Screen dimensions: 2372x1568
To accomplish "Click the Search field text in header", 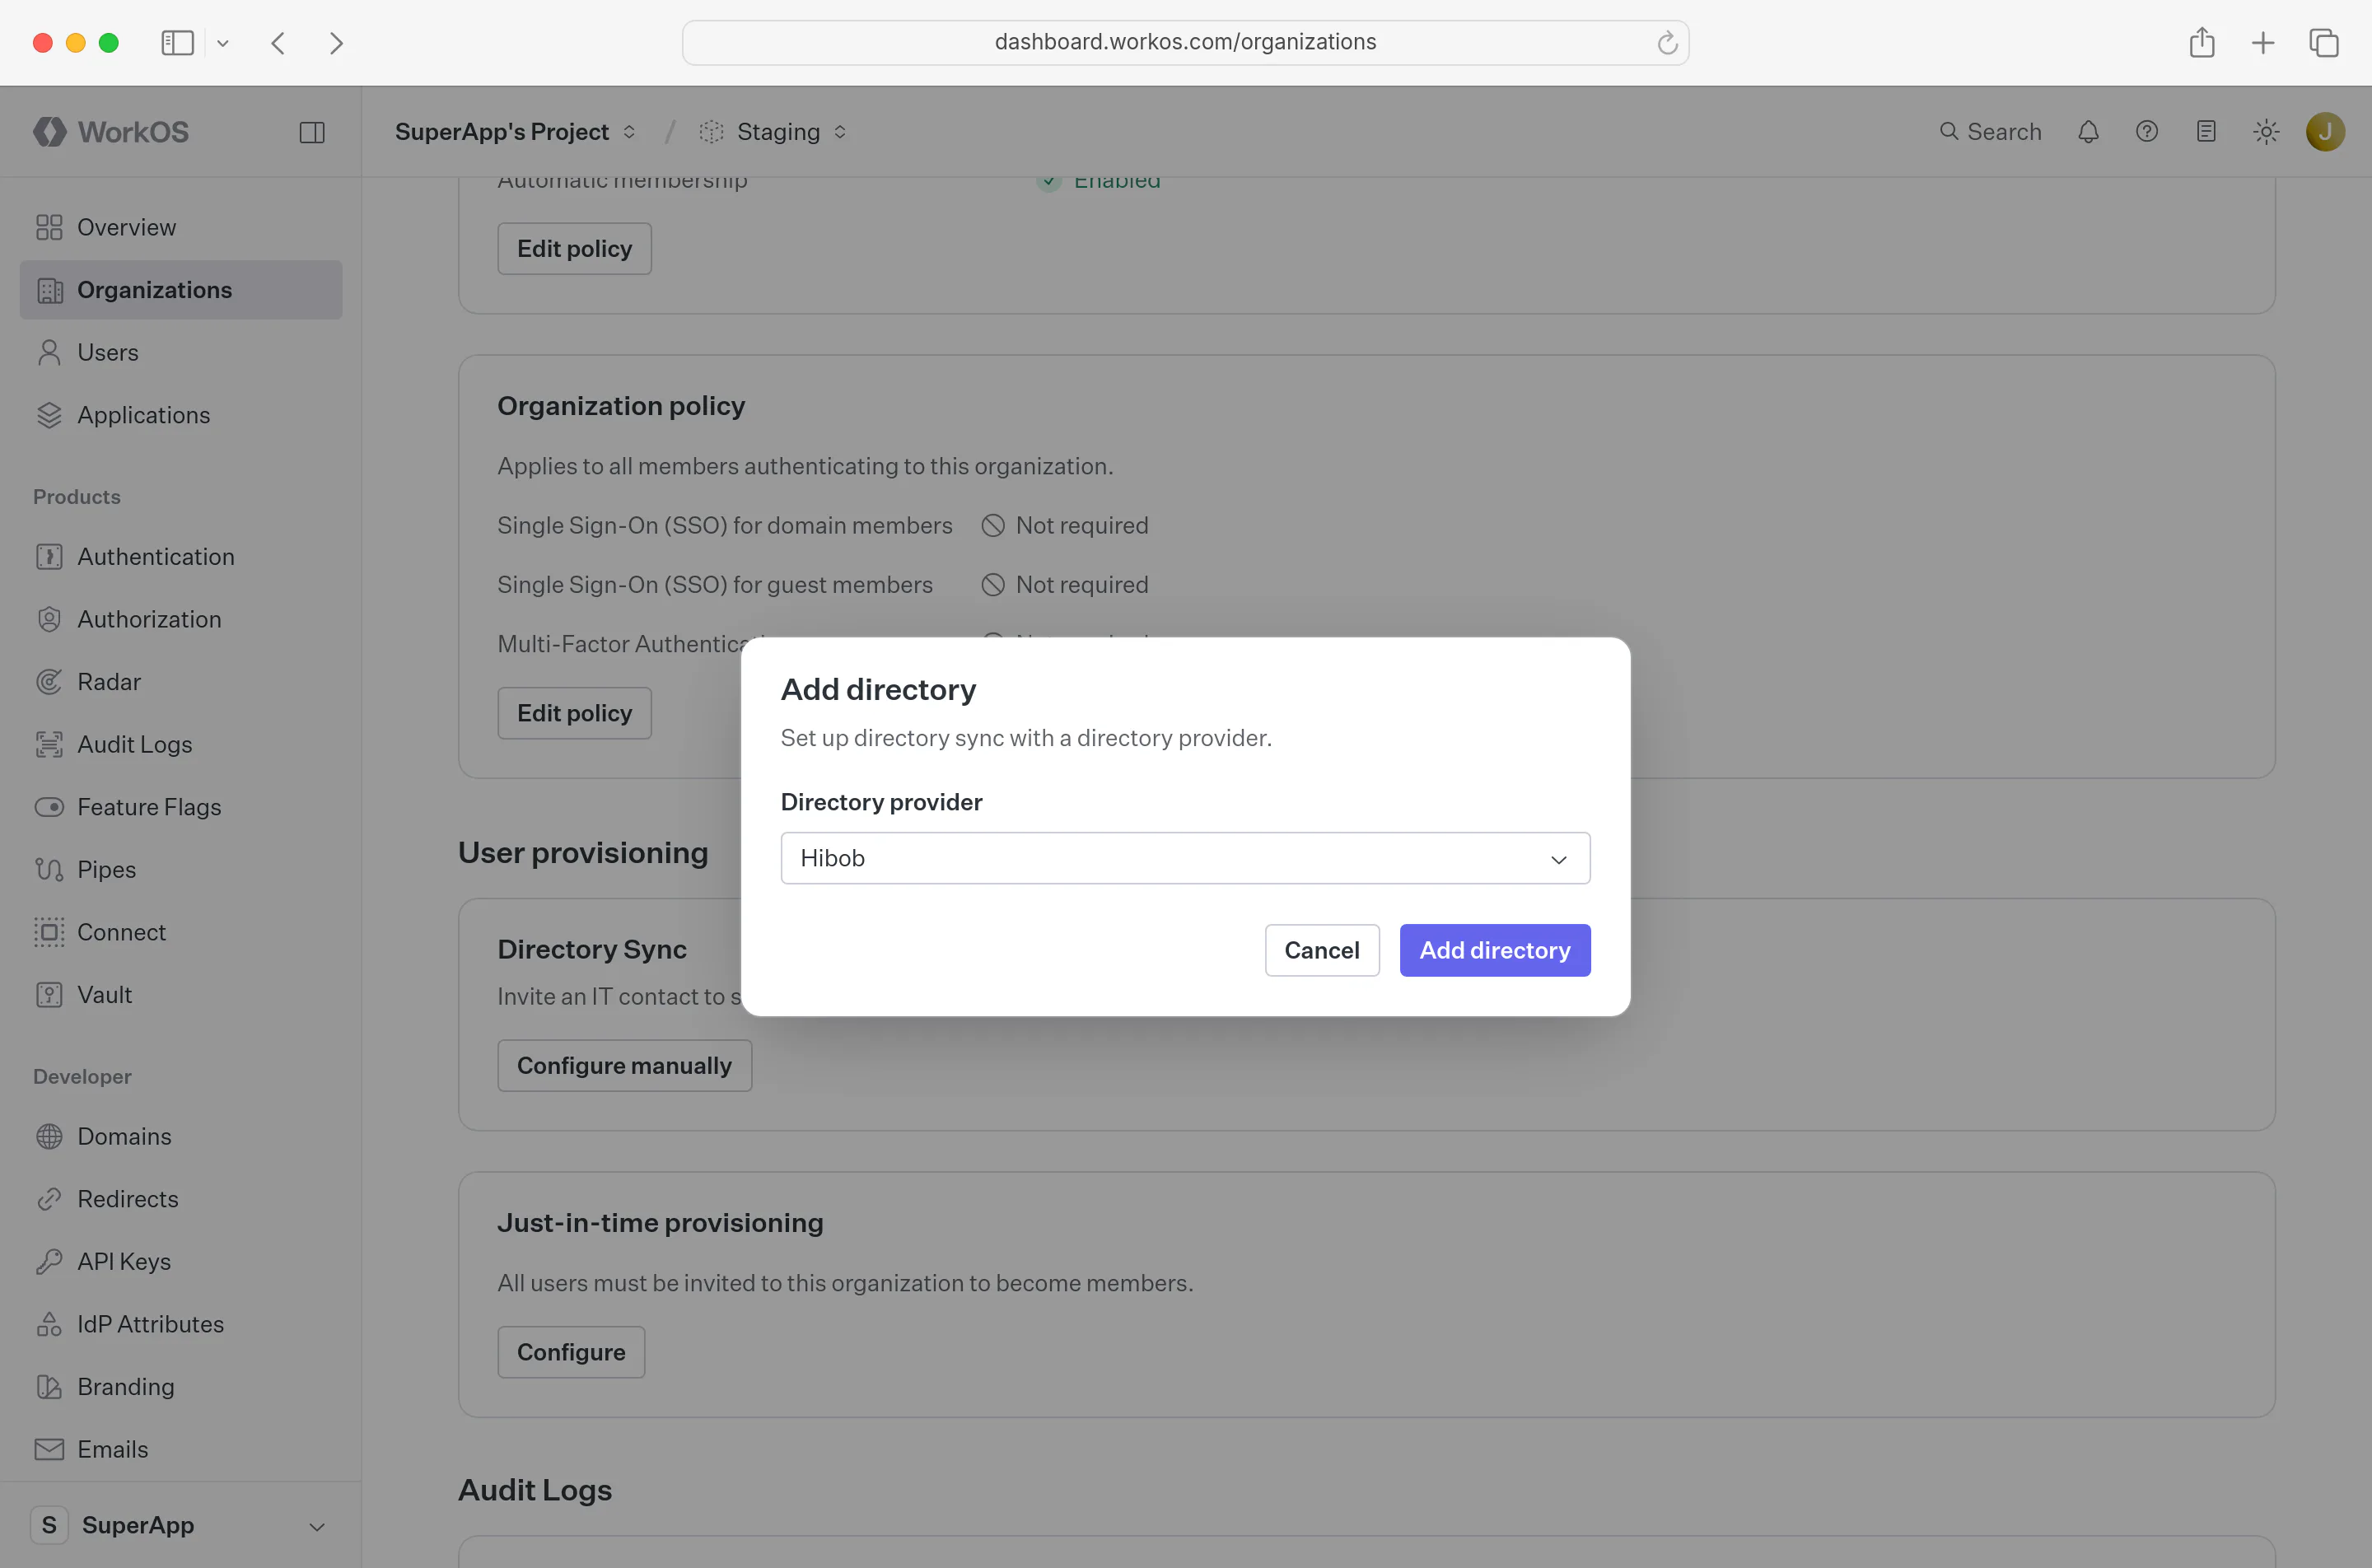I will 2004,131.
